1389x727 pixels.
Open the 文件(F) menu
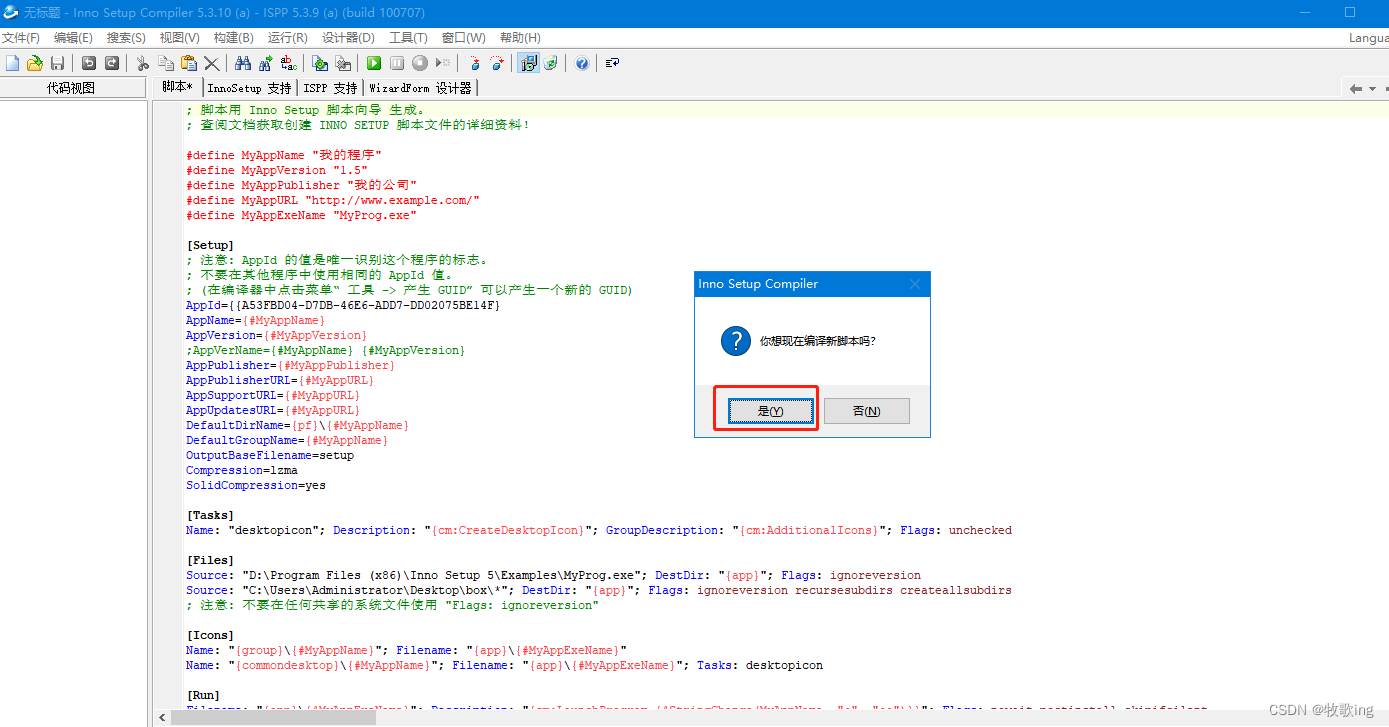click(x=20, y=37)
